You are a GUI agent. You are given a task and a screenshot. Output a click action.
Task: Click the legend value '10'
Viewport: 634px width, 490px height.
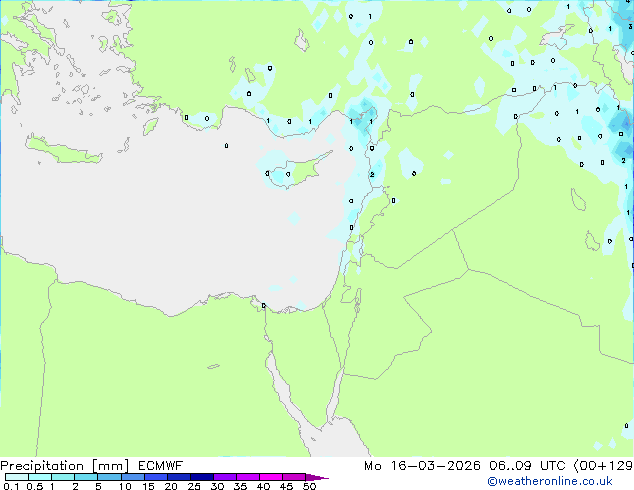pyautogui.click(x=125, y=486)
